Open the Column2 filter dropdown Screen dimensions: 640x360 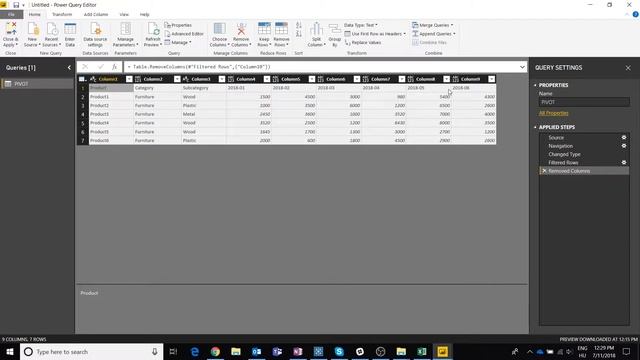tap(177, 79)
